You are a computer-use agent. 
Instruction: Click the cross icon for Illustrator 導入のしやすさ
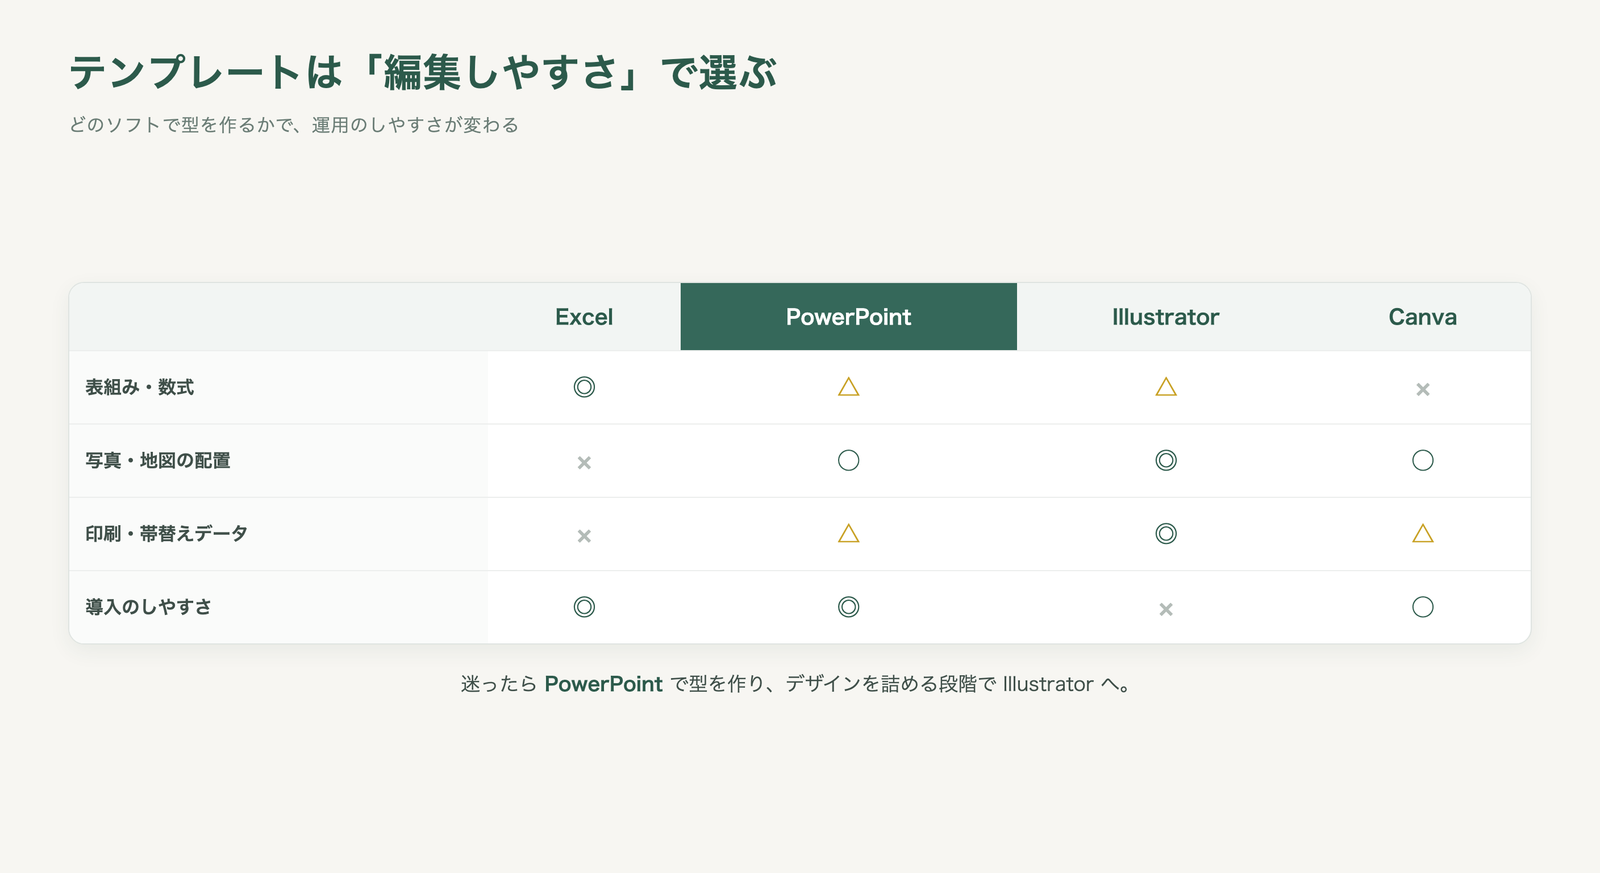pyautogui.click(x=1166, y=609)
